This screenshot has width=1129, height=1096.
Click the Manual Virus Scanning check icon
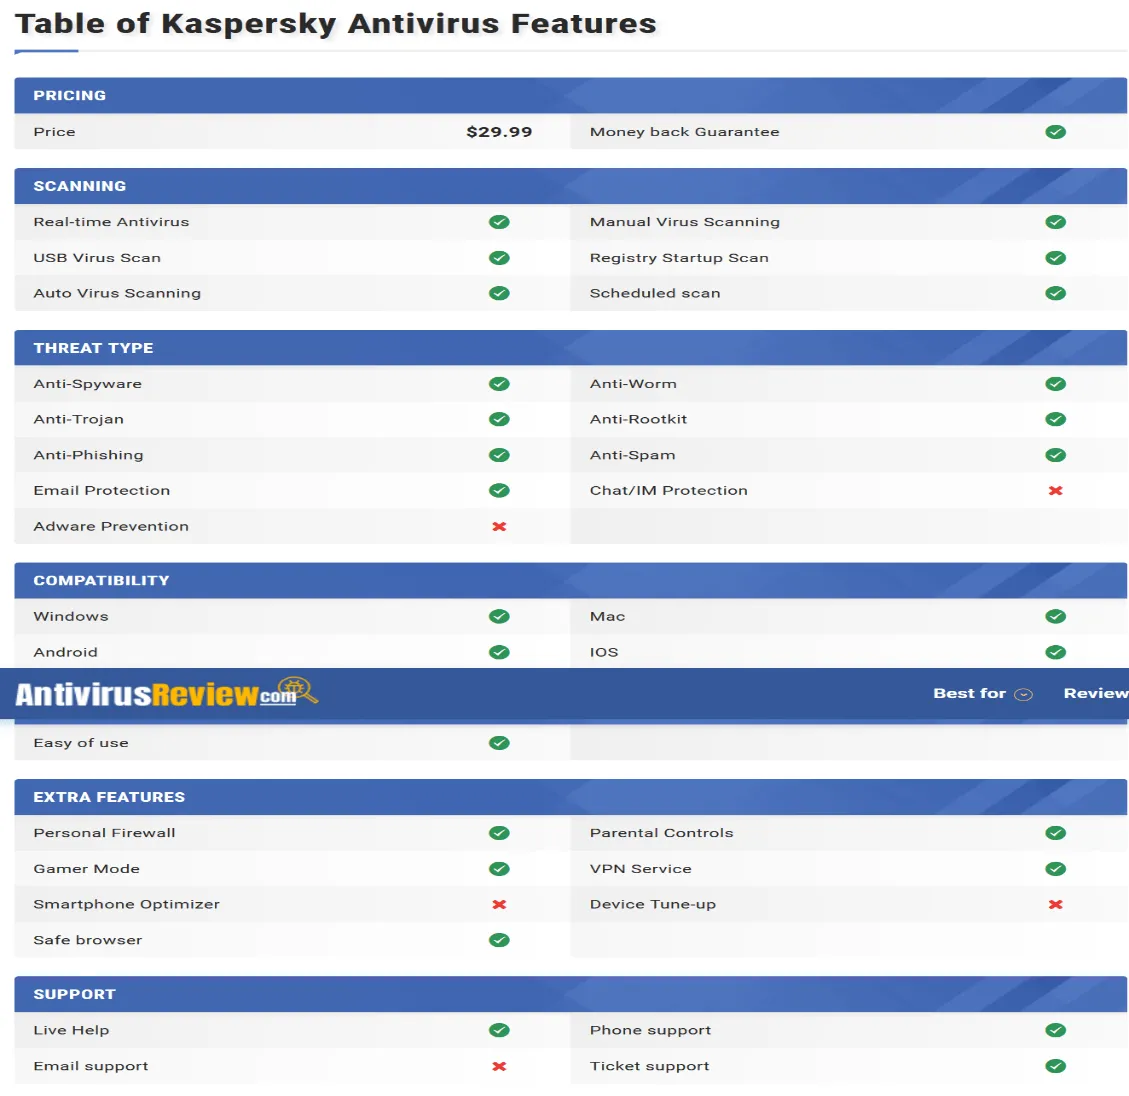point(1056,222)
